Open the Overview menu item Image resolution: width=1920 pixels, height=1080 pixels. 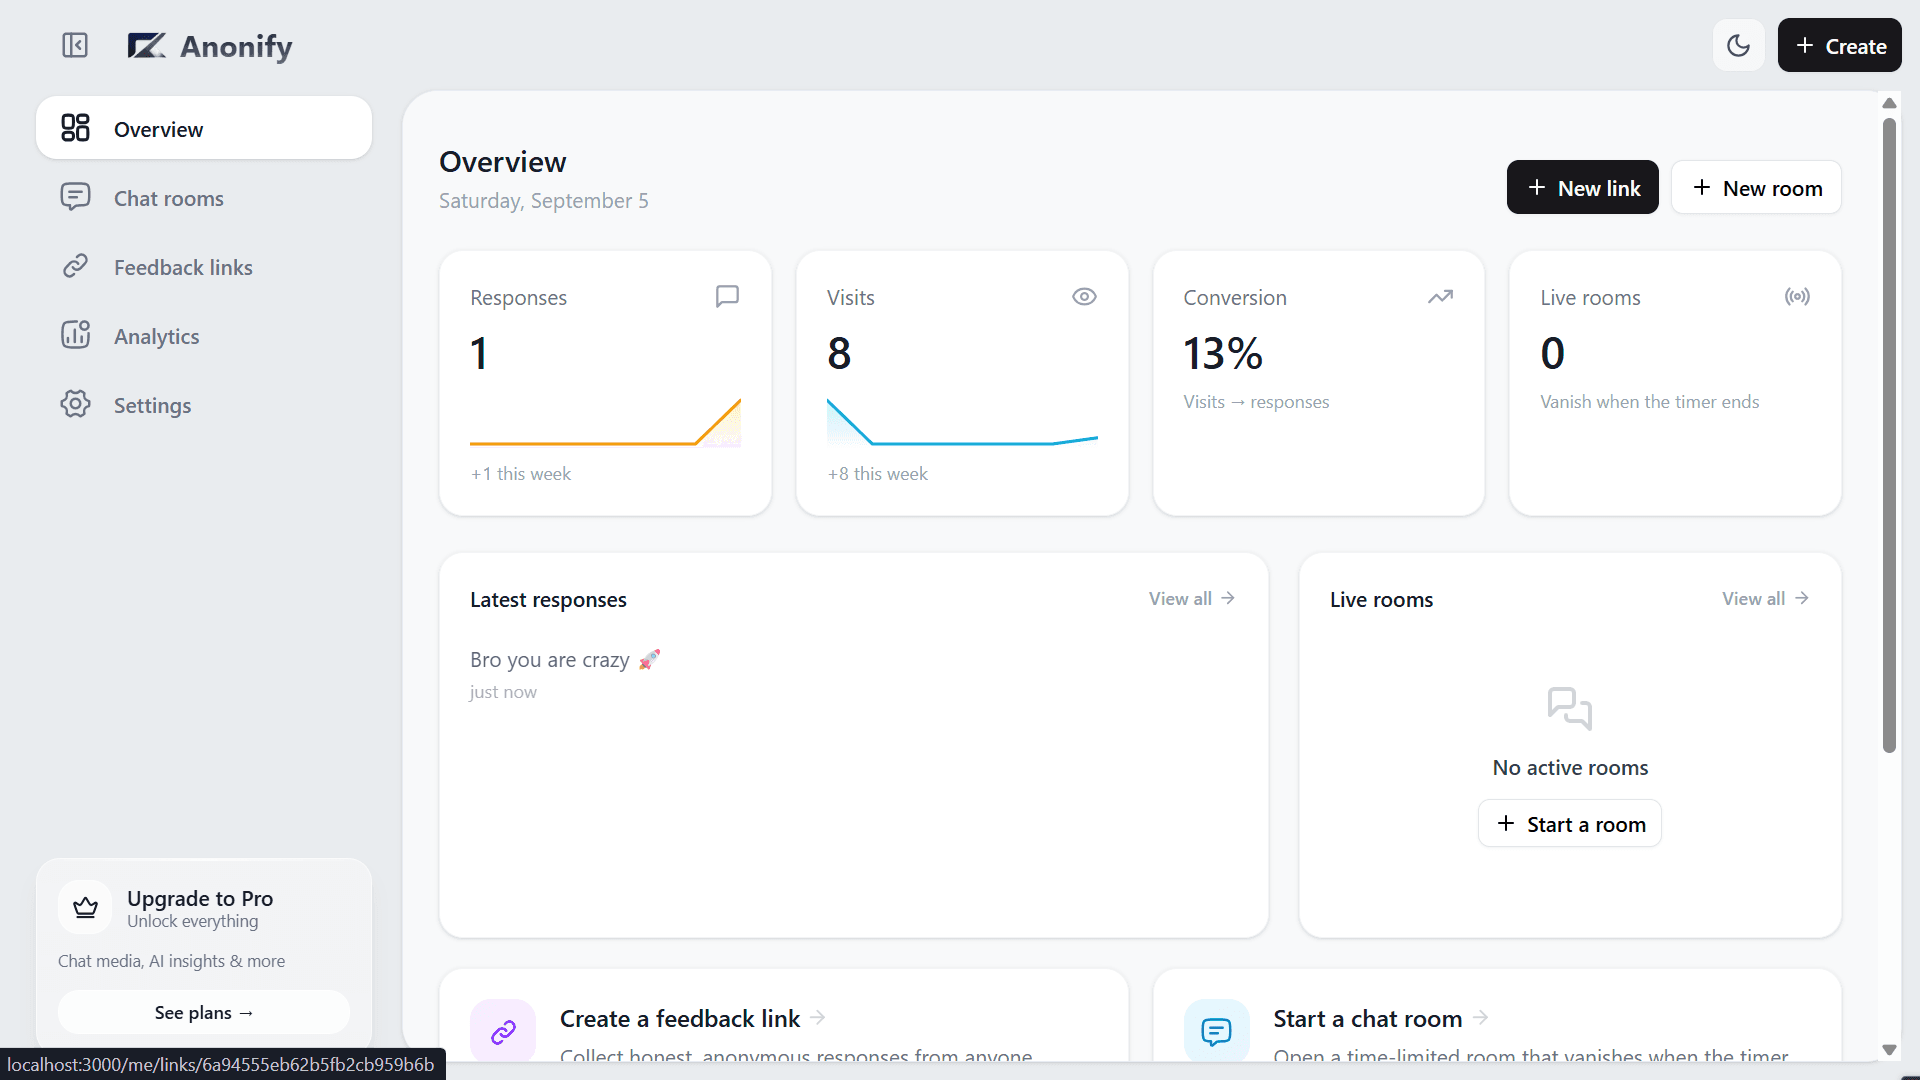click(x=204, y=128)
